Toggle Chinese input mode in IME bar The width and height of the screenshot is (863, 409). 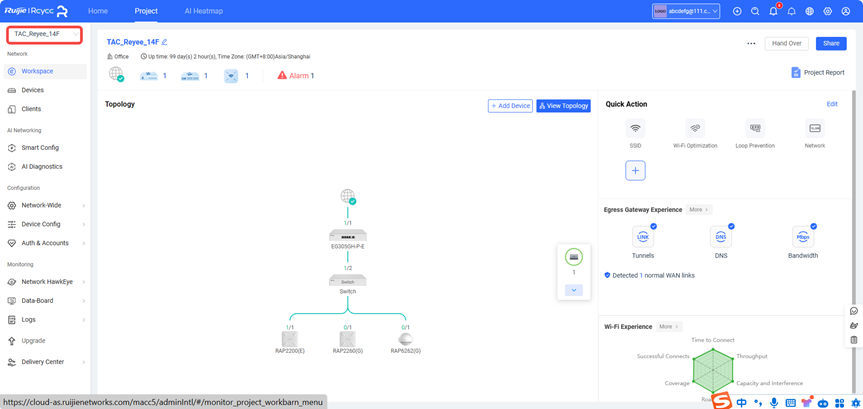[x=741, y=403]
